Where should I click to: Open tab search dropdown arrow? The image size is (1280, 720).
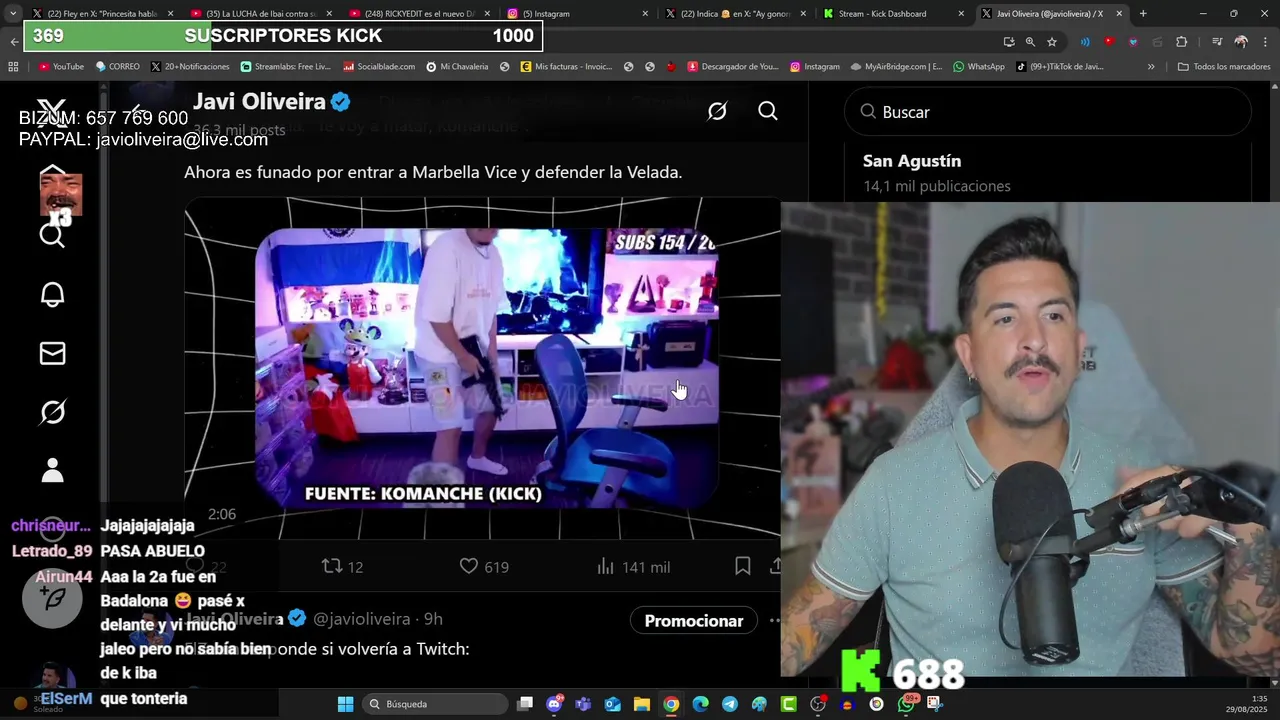pos(12,14)
